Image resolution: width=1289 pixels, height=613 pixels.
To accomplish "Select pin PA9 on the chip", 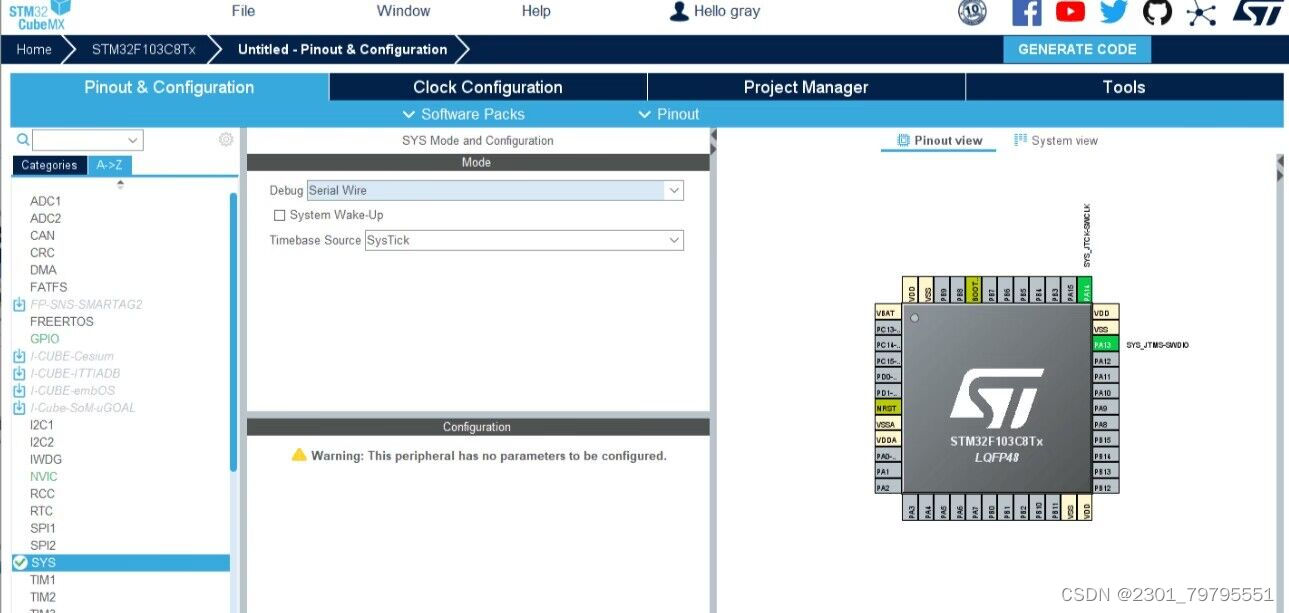I will pyautogui.click(x=1106, y=408).
